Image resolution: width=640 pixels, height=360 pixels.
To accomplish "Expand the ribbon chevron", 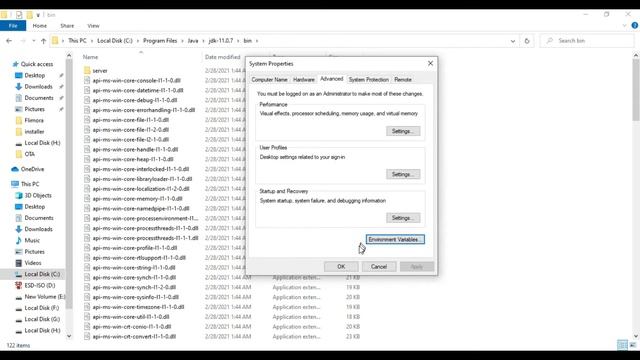I will pos(624,26).
